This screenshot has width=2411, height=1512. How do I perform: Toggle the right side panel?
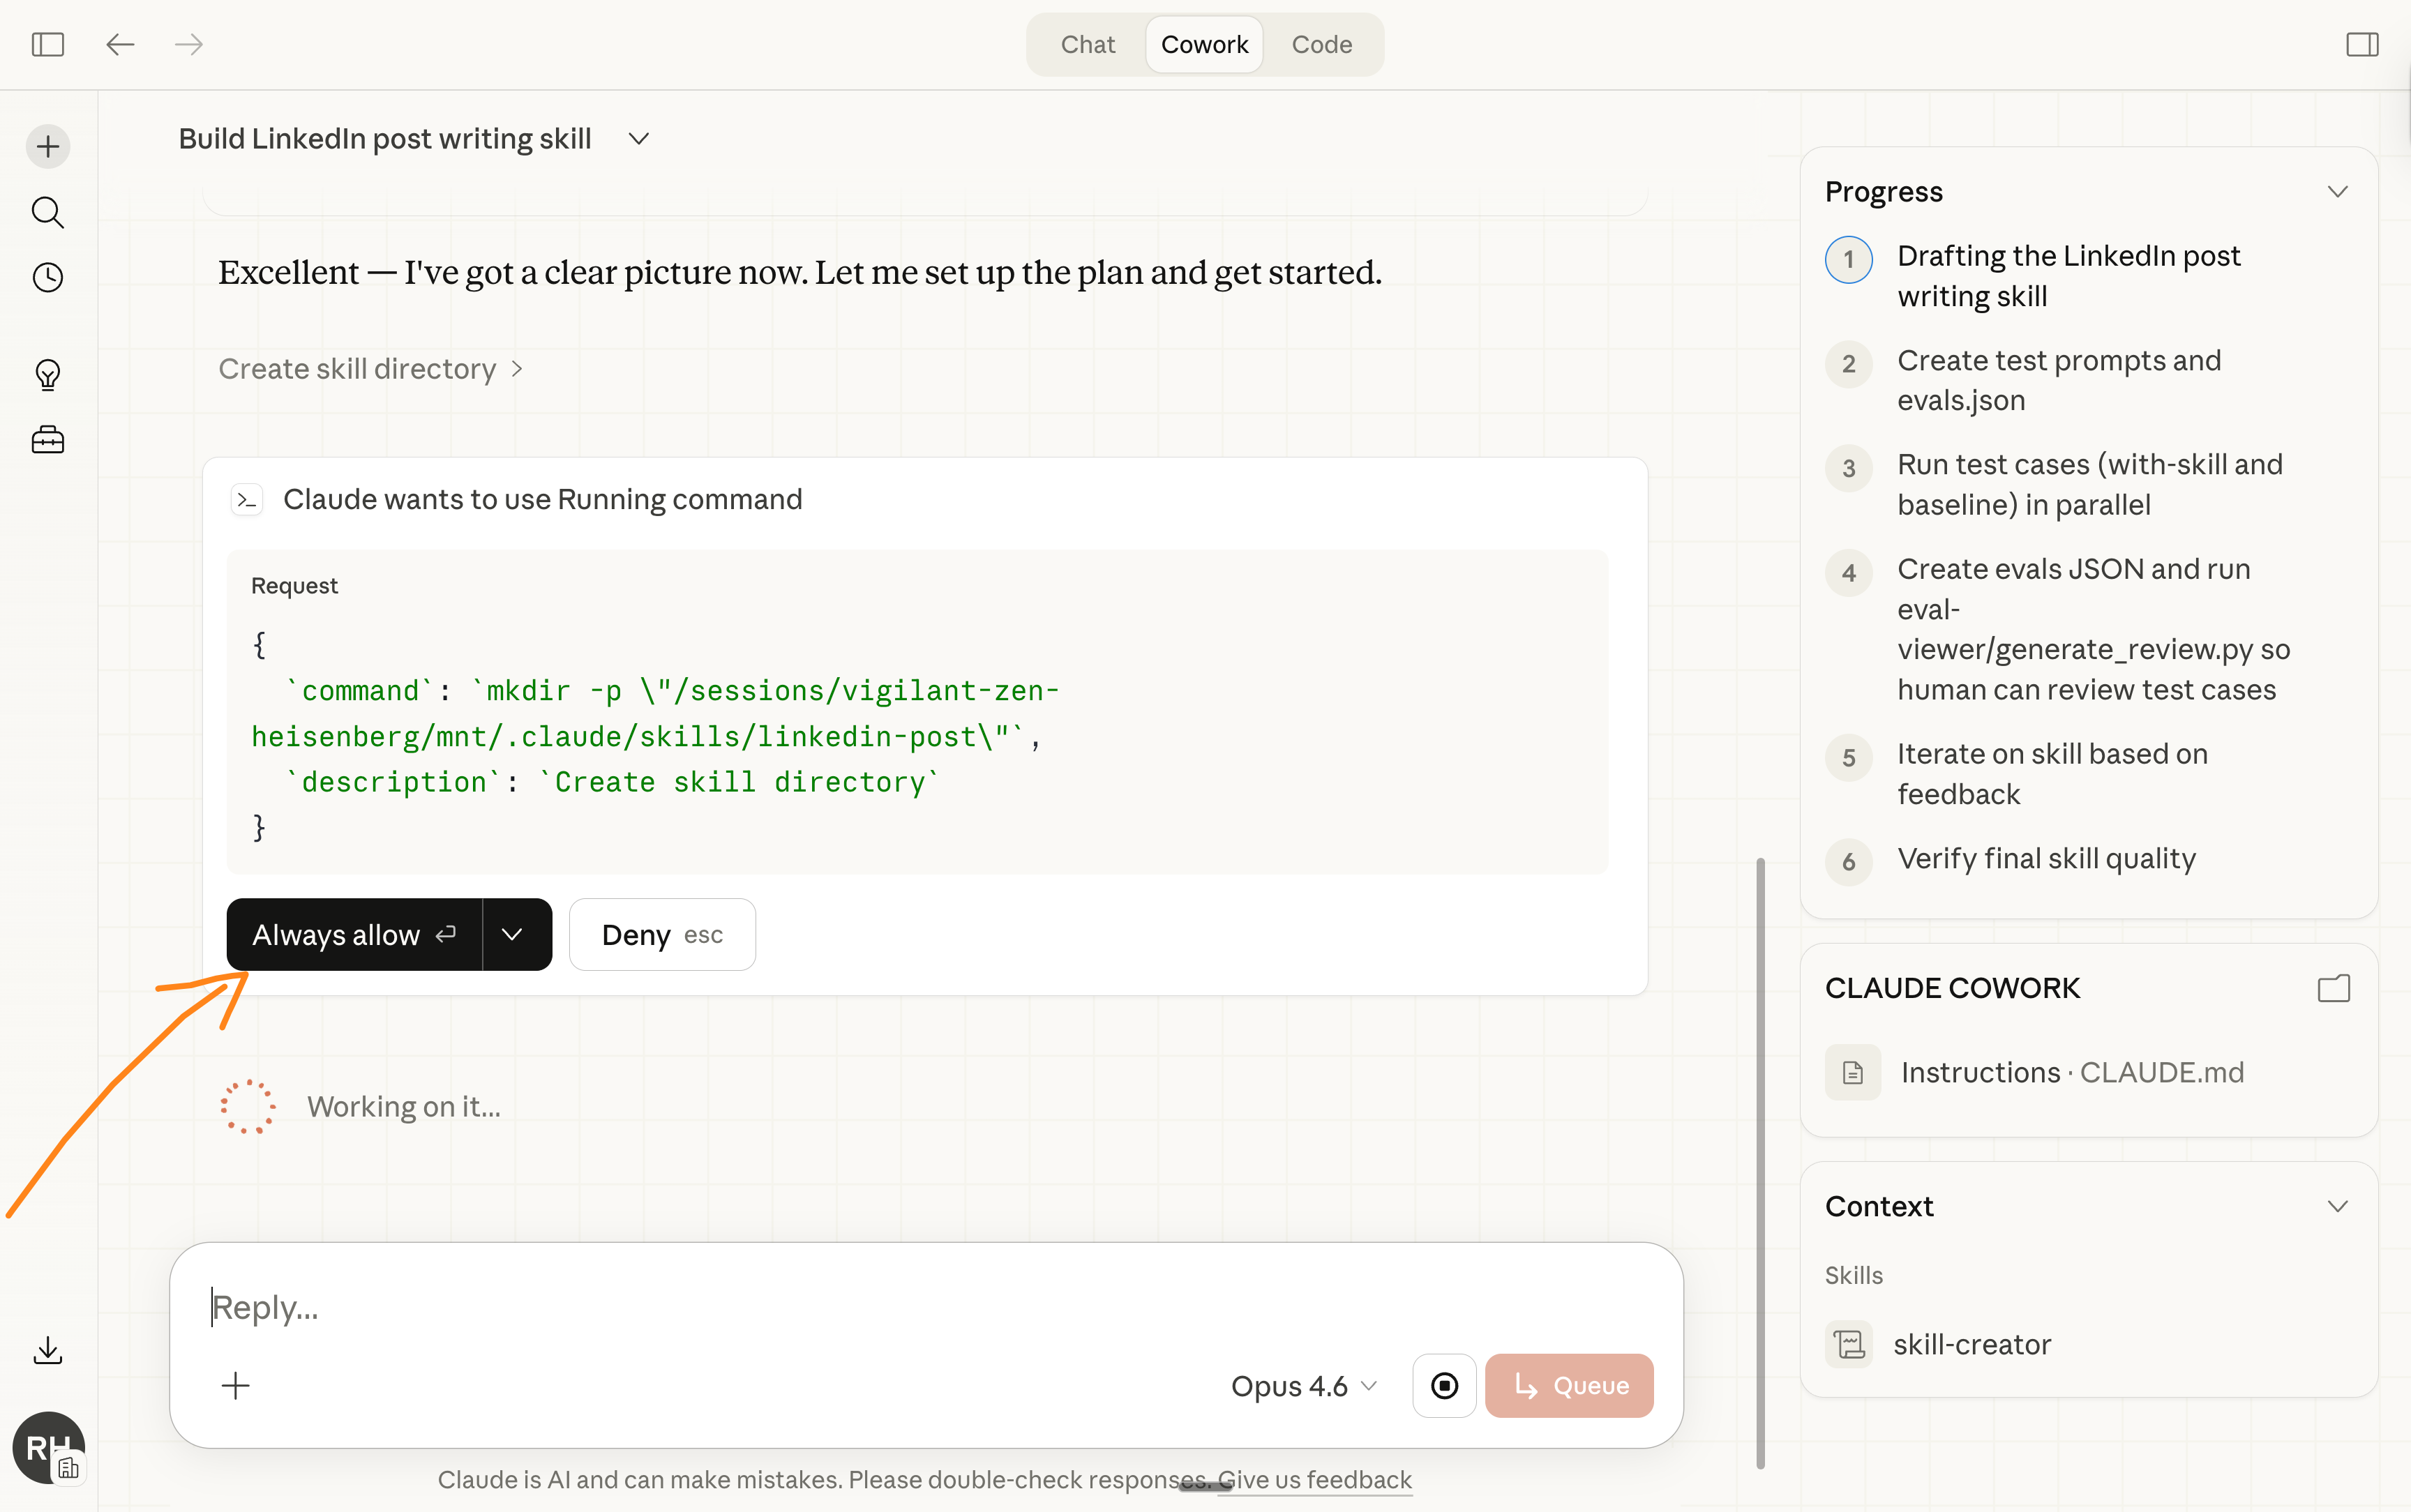coord(2362,44)
